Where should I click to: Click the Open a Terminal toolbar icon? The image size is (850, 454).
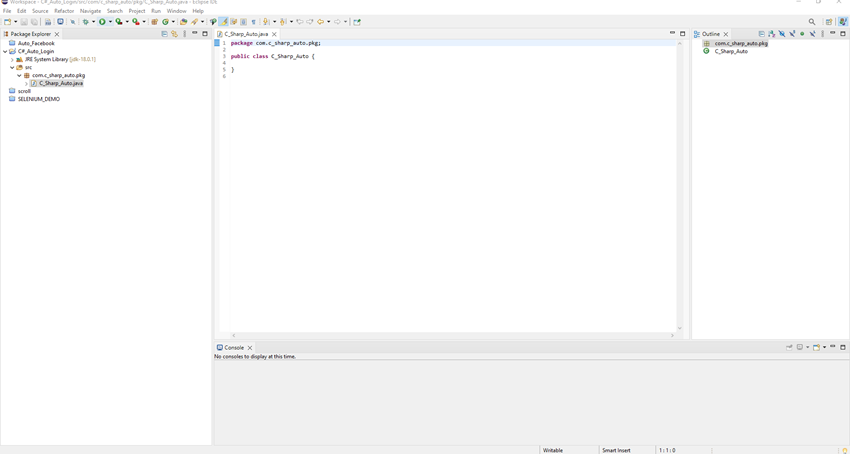(x=60, y=22)
